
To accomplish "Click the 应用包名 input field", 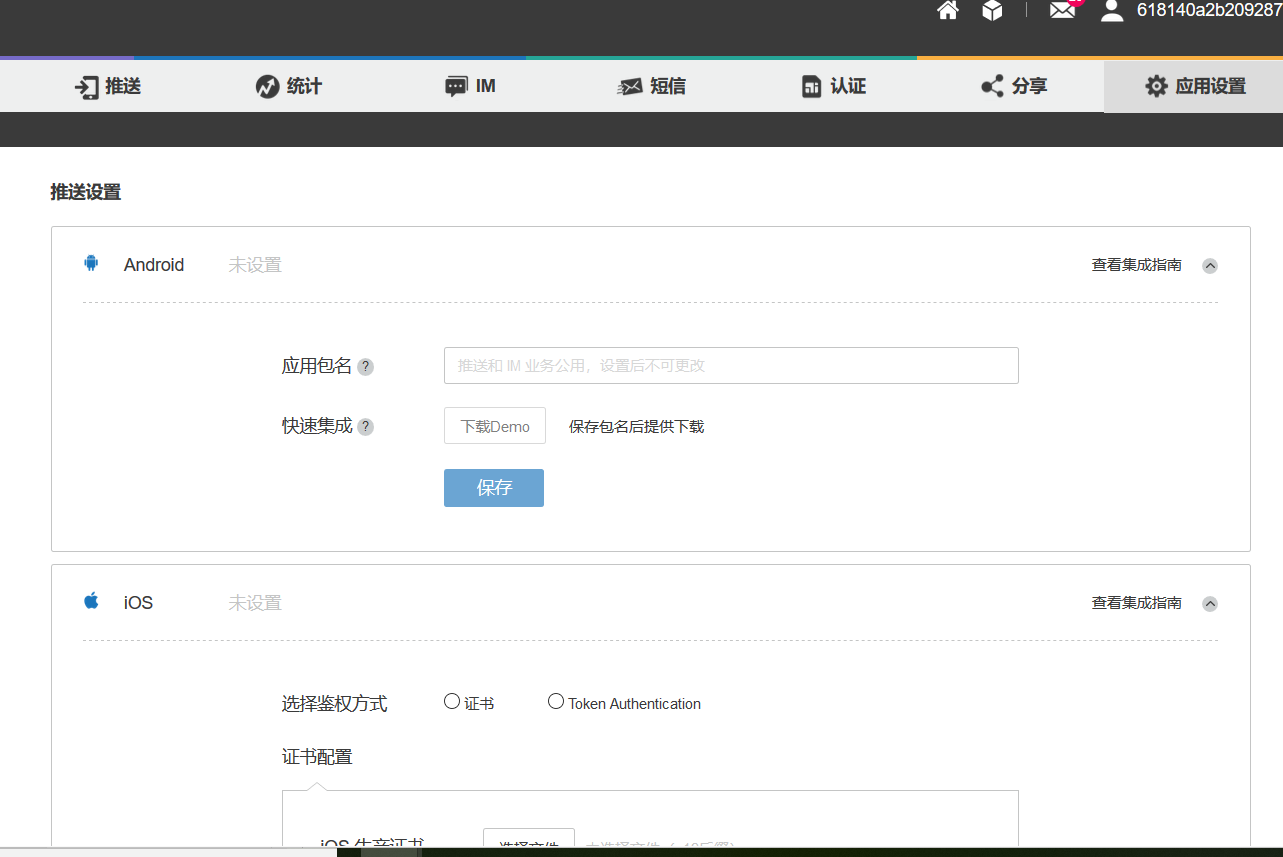I will coord(731,365).
